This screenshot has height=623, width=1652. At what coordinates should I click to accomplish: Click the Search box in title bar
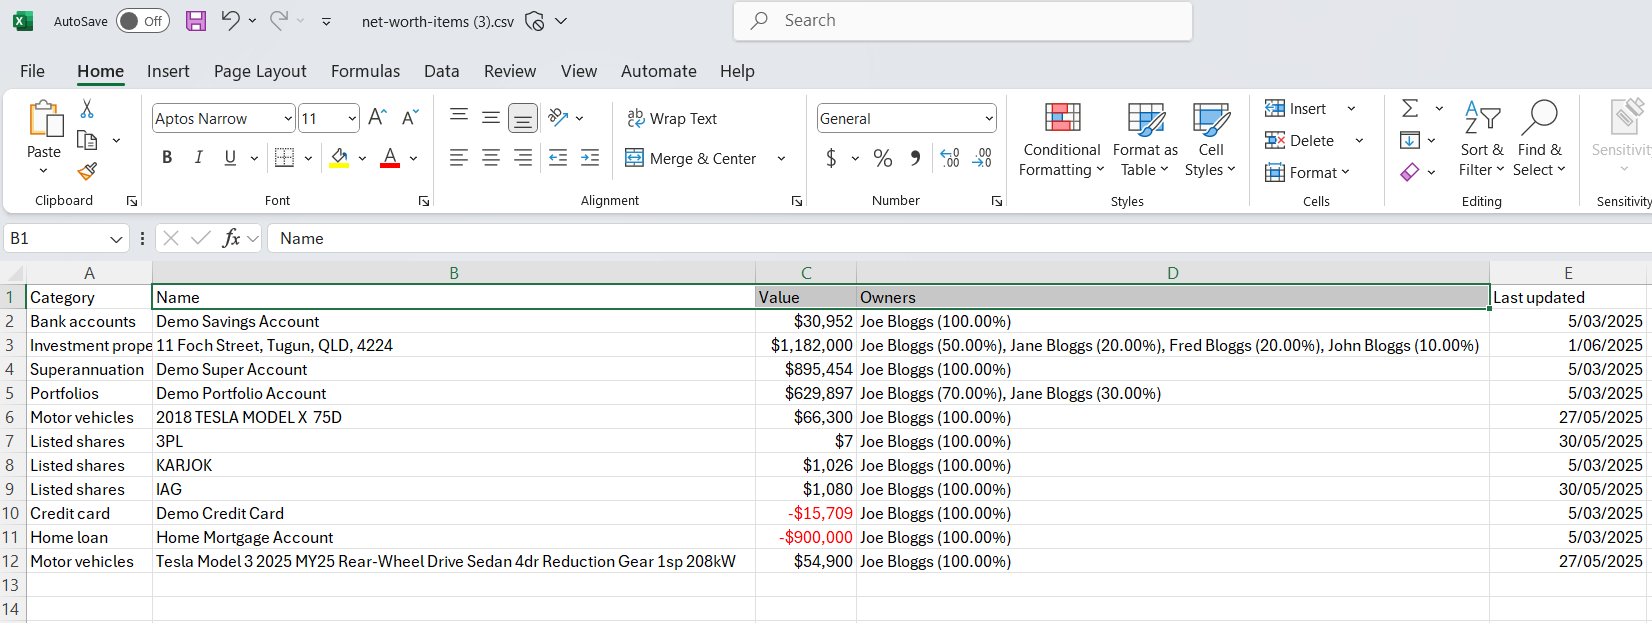[963, 21]
